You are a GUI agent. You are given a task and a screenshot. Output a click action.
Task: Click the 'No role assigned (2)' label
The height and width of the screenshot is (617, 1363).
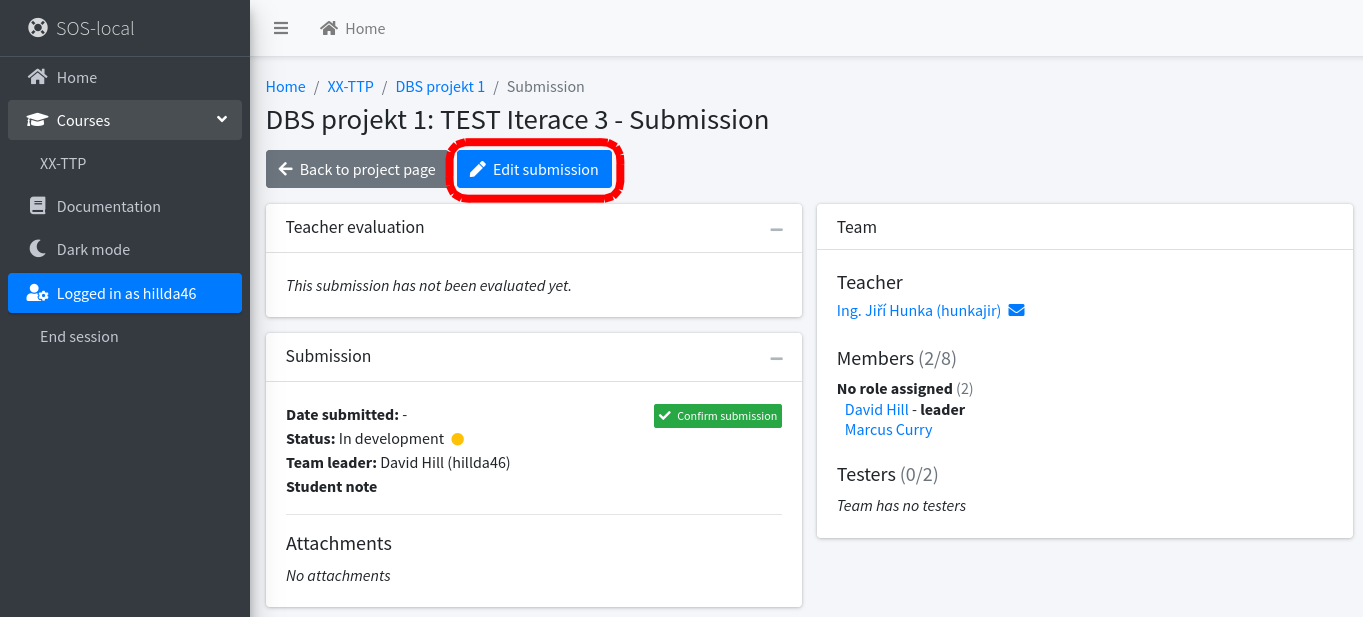pyautogui.click(x=905, y=388)
